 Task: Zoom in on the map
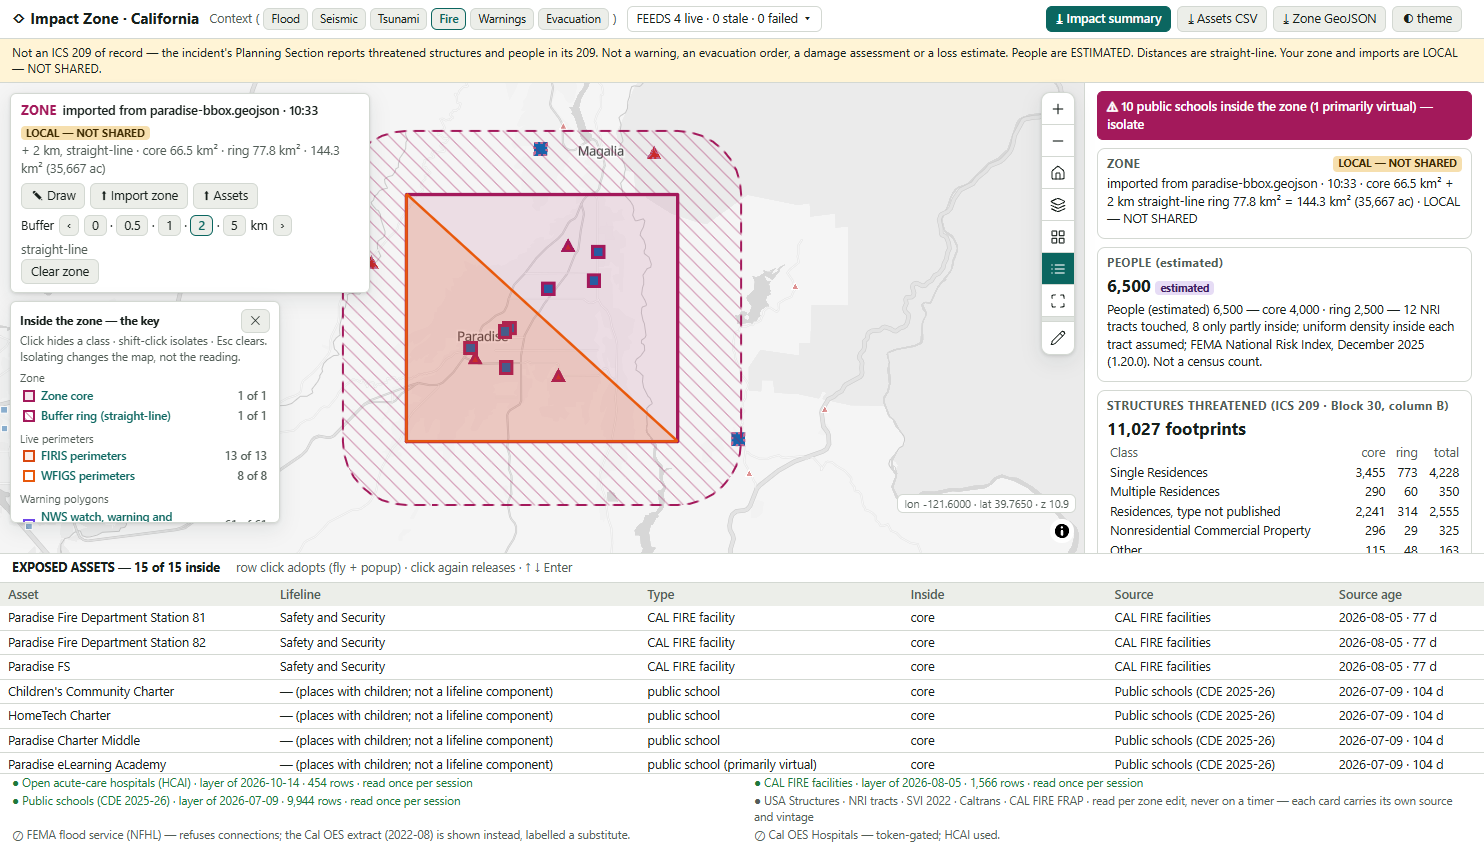coord(1058,109)
